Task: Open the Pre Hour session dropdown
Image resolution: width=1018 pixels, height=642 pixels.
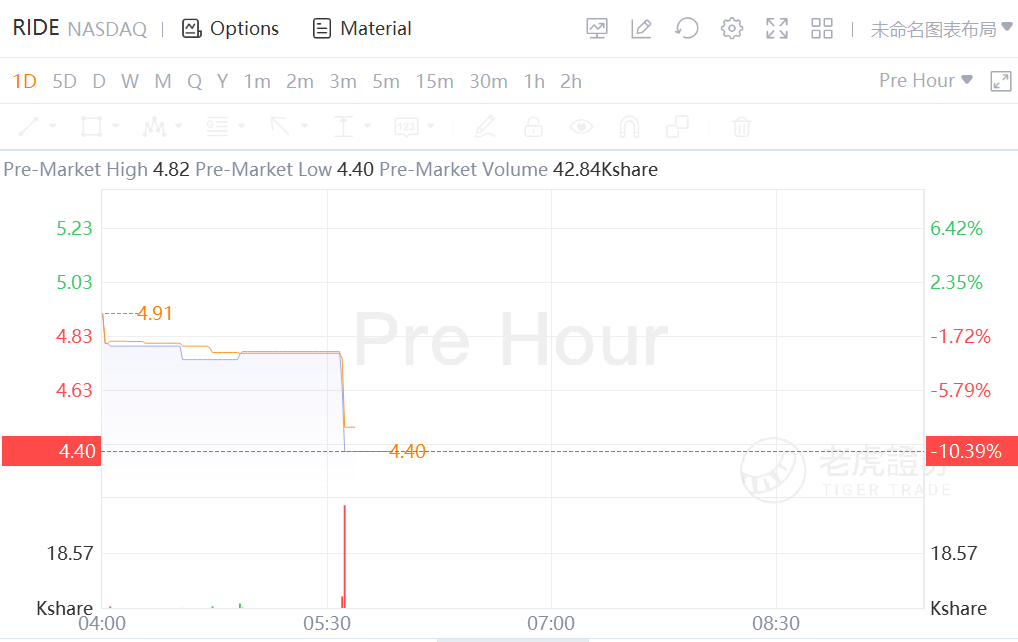Action: tap(926, 80)
